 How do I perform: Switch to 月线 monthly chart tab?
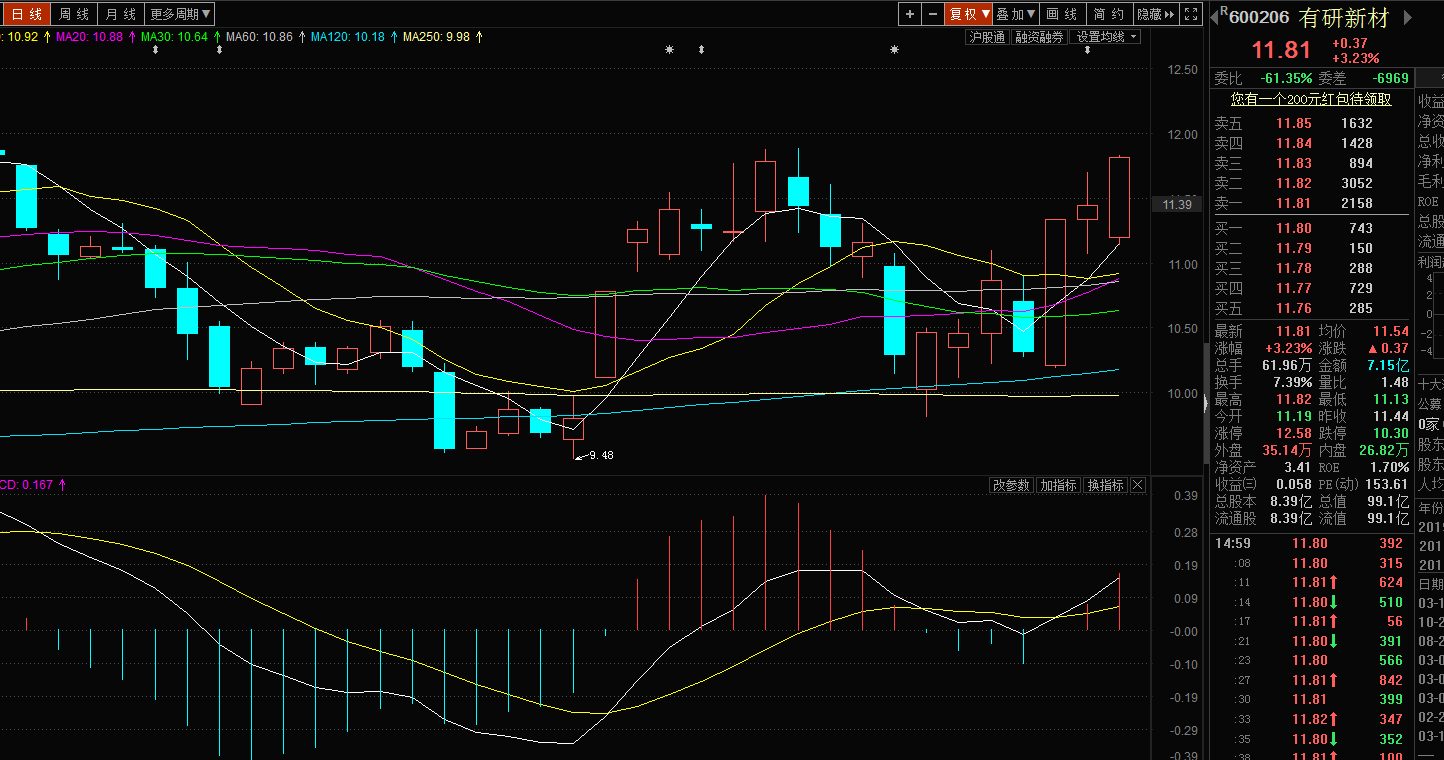pos(121,14)
